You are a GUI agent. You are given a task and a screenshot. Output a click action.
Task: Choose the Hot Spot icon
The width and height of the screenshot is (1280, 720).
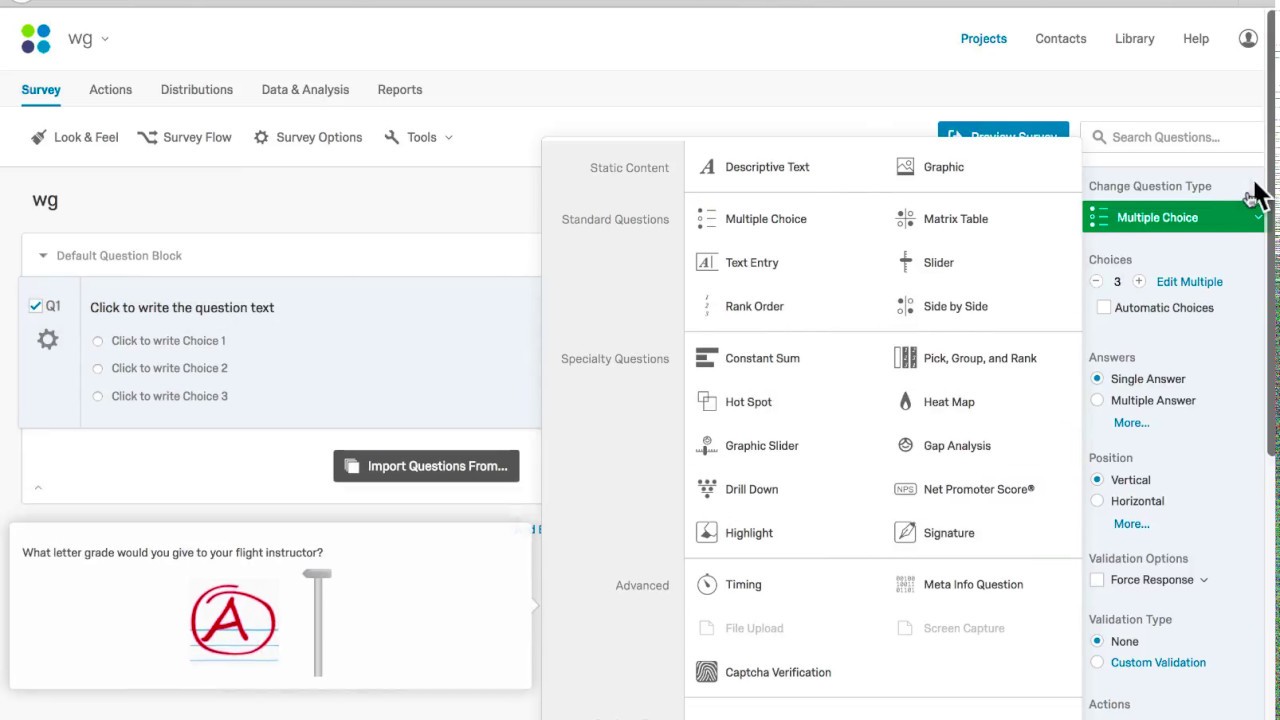pos(707,402)
